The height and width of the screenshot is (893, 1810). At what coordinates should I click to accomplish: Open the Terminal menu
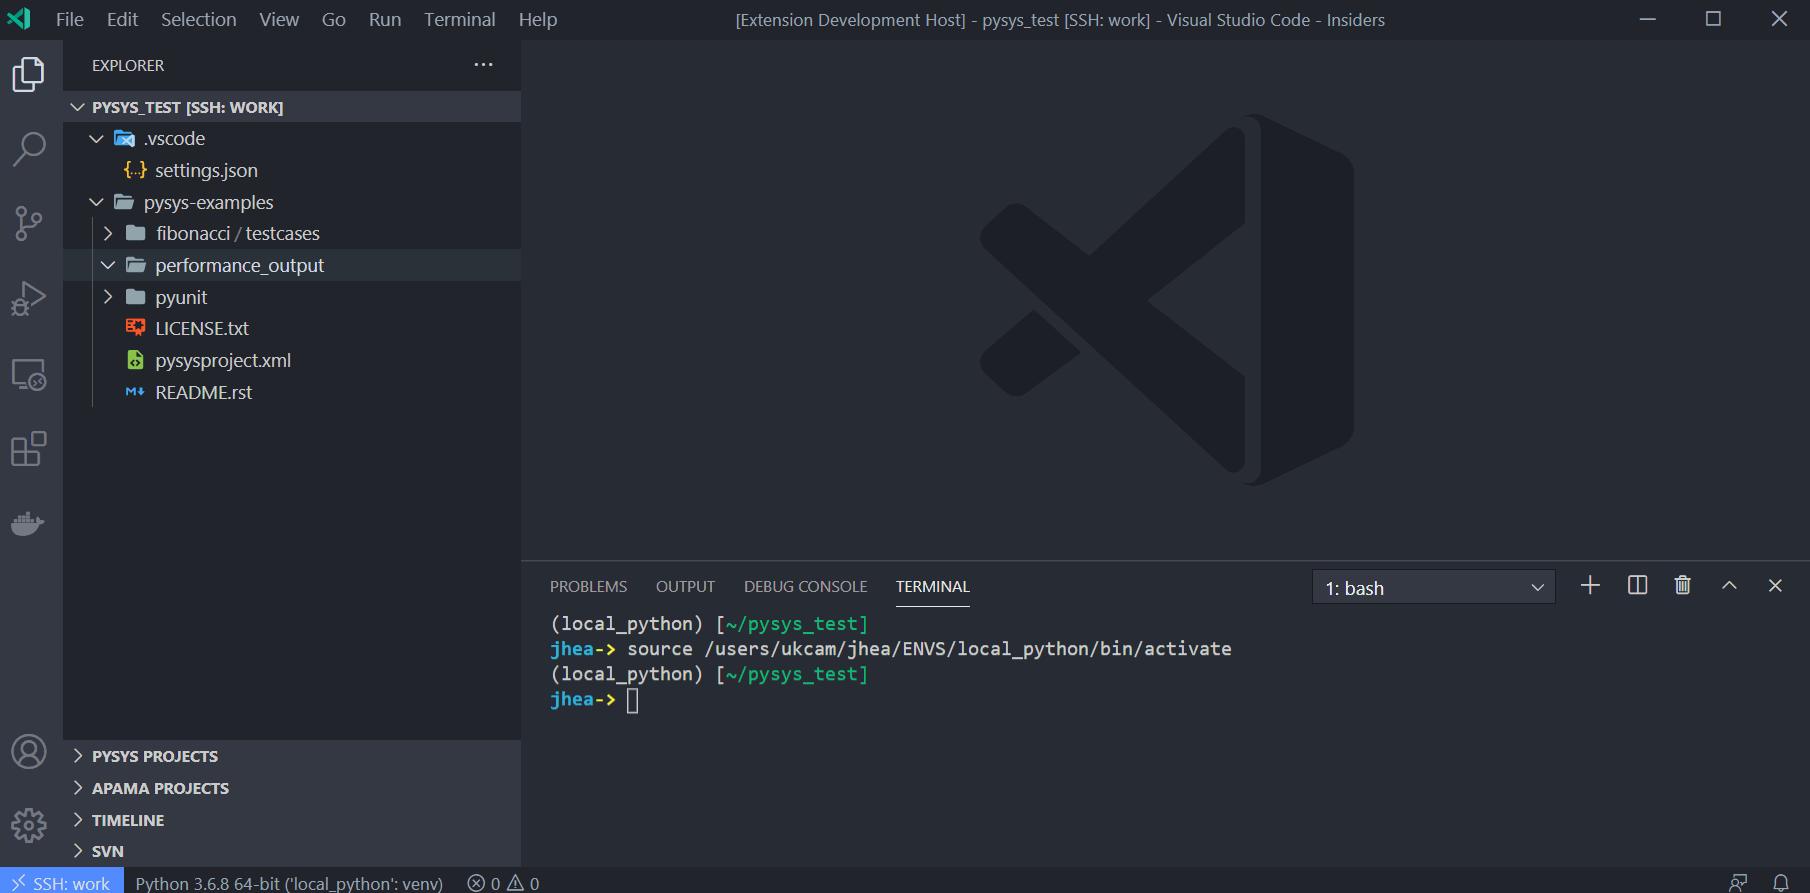point(460,19)
